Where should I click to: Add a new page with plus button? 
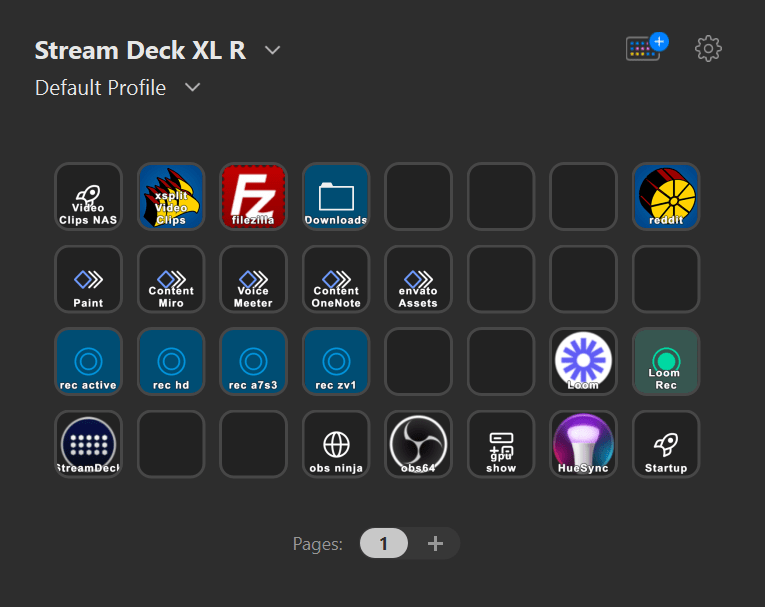[435, 543]
